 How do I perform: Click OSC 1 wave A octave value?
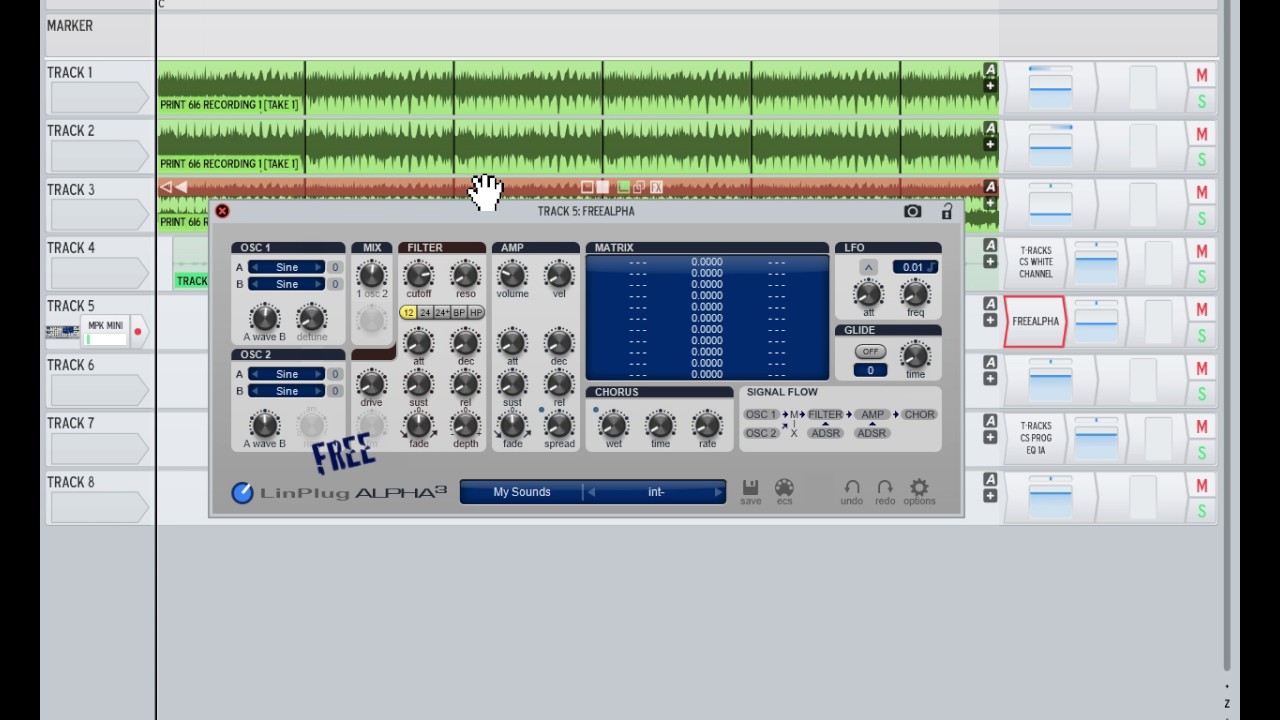[335, 267]
